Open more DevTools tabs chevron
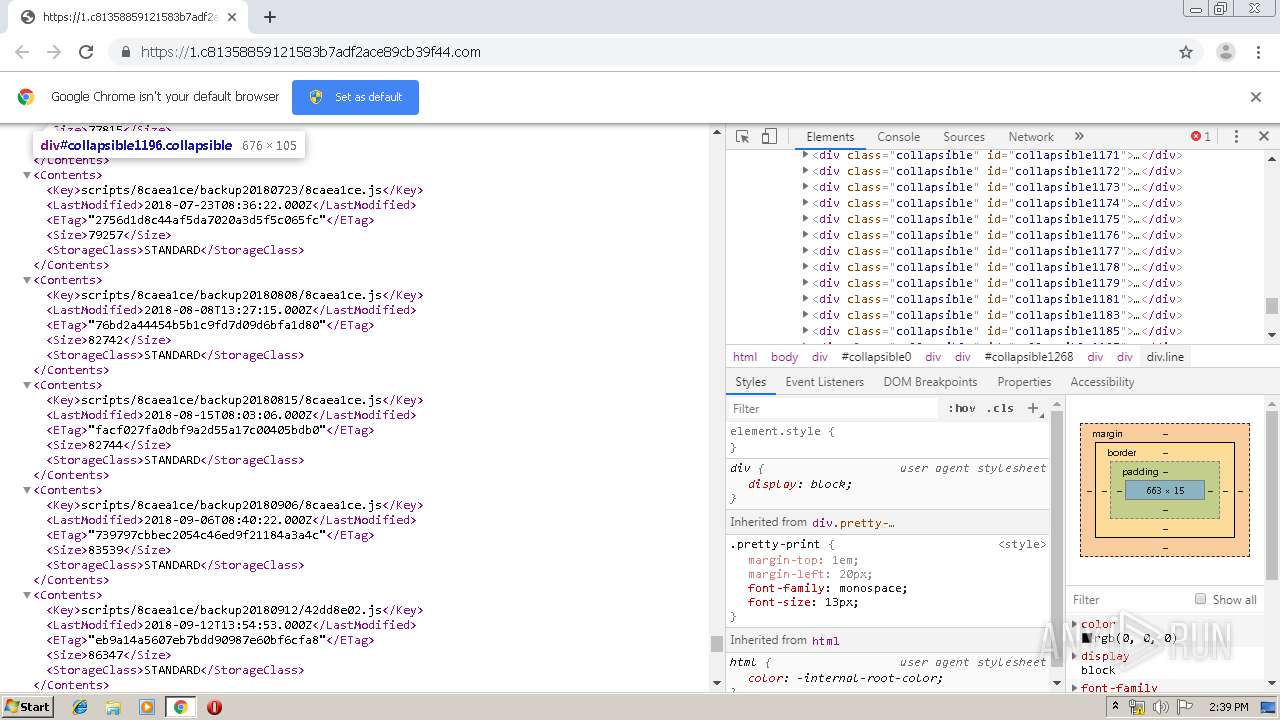This screenshot has height=720, width=1280. pos(1079,137)
